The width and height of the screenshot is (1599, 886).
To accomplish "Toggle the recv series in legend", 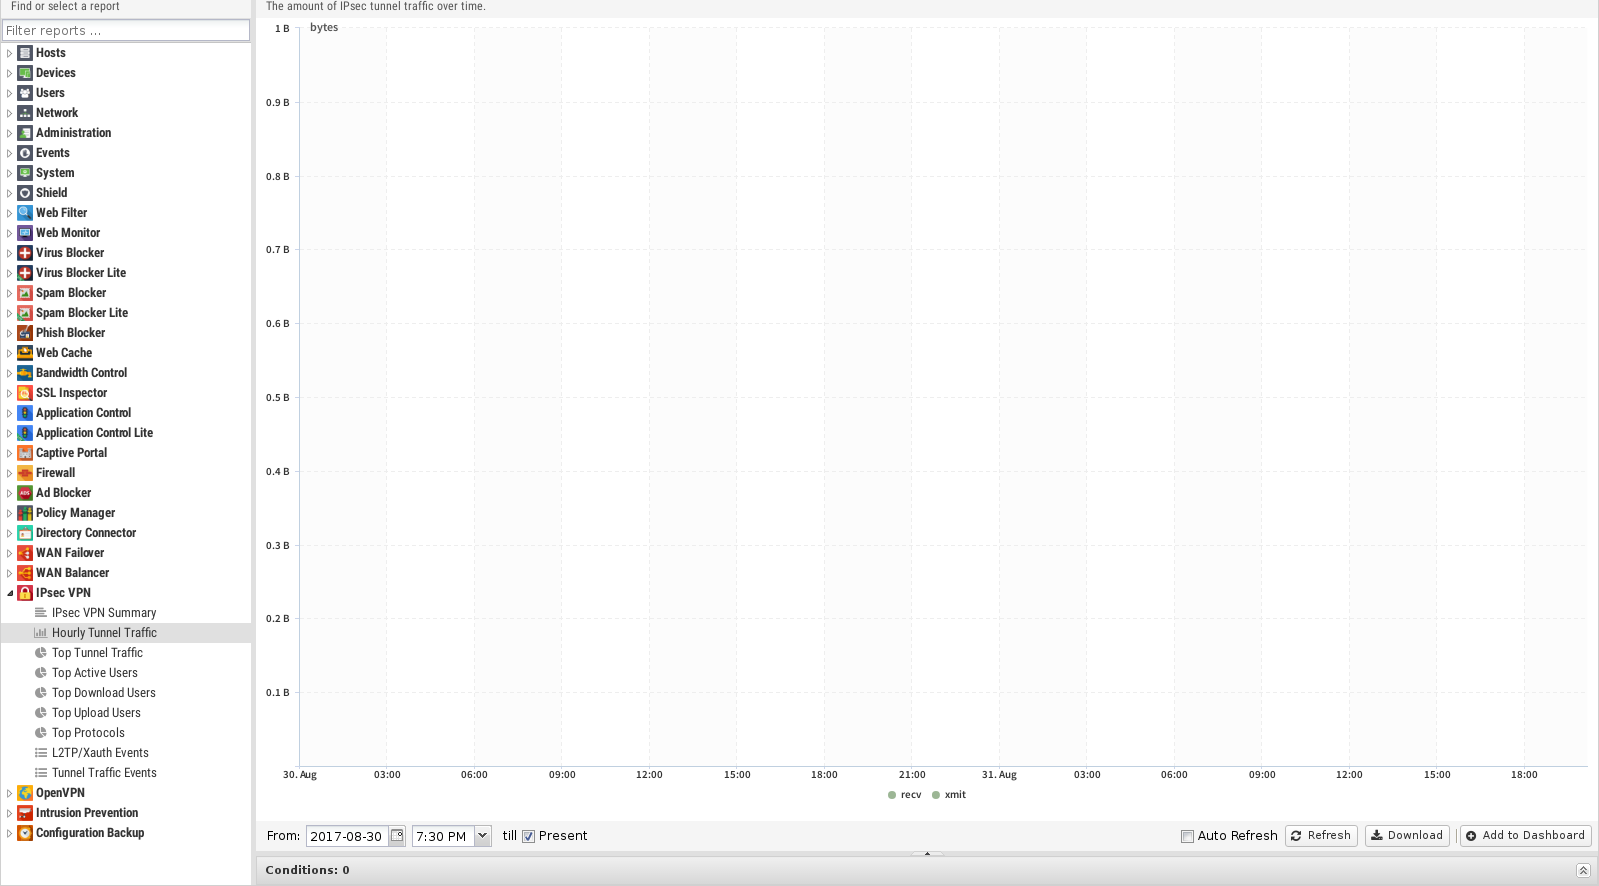I will pos(905,795).
